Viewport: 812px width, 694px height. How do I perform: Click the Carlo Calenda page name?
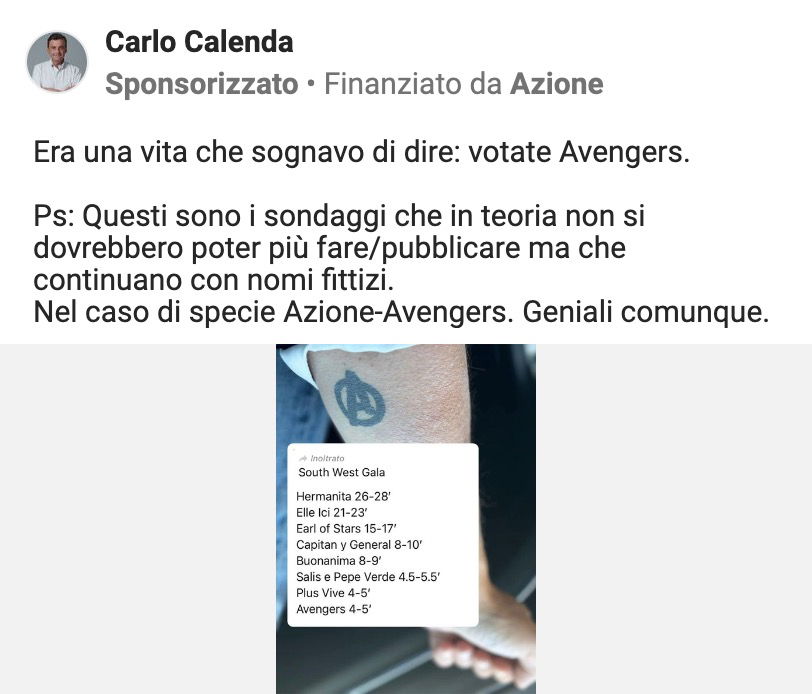tap(199, 42)
